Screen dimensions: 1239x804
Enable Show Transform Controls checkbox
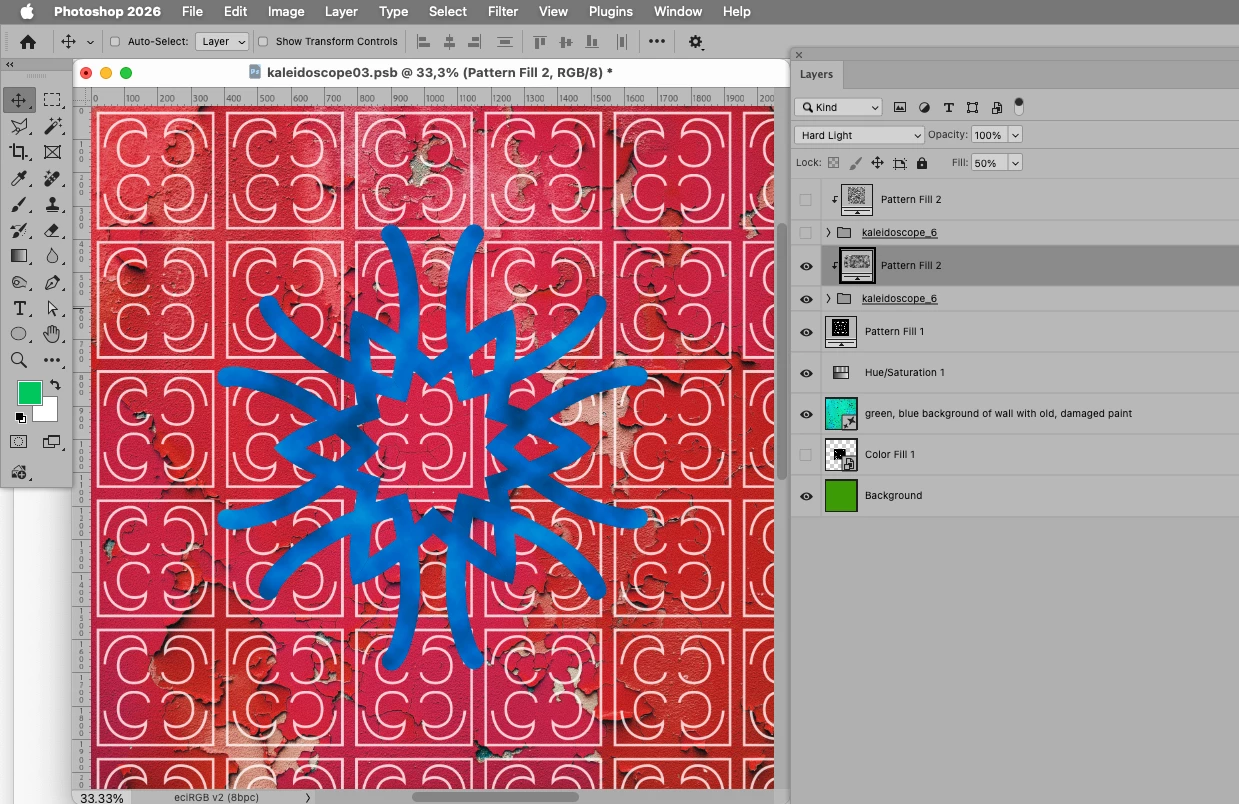click(x=263, y=42)
